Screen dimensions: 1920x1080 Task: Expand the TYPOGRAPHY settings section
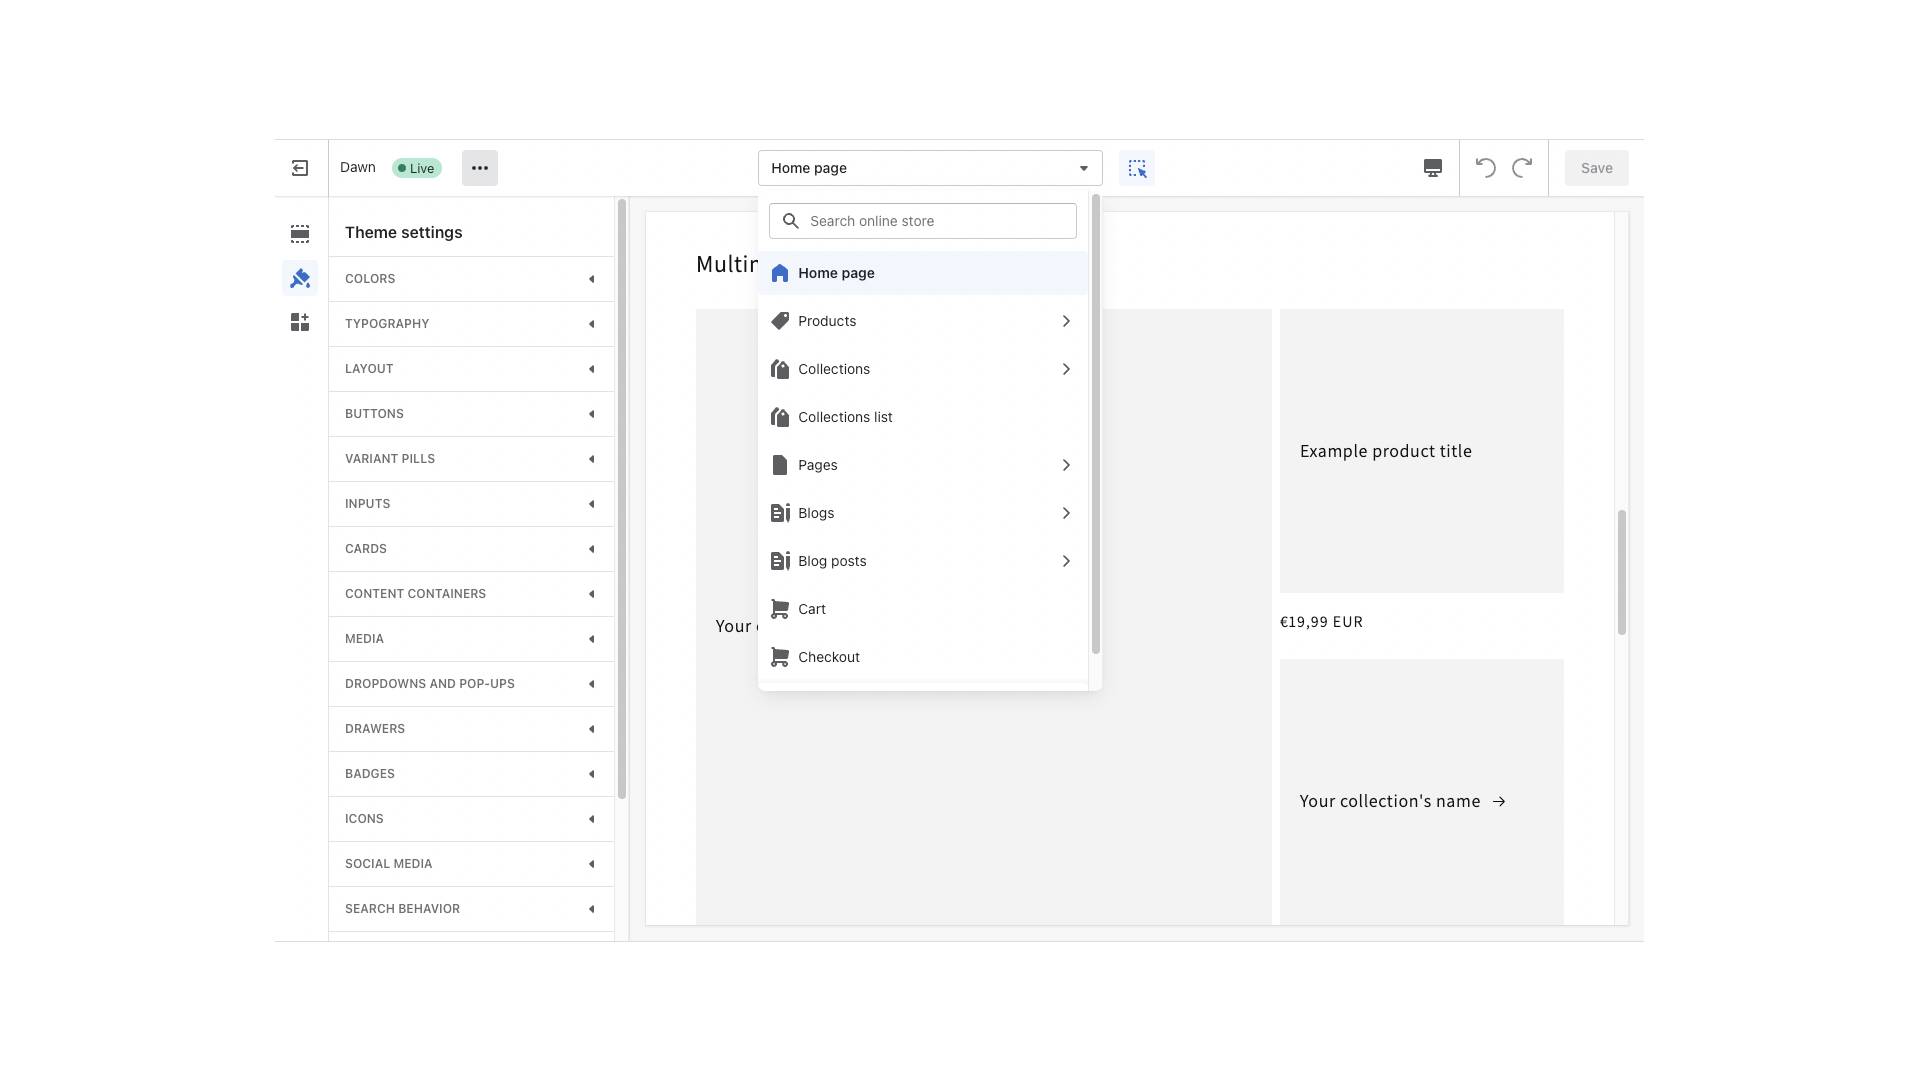[x=471, y=324]
